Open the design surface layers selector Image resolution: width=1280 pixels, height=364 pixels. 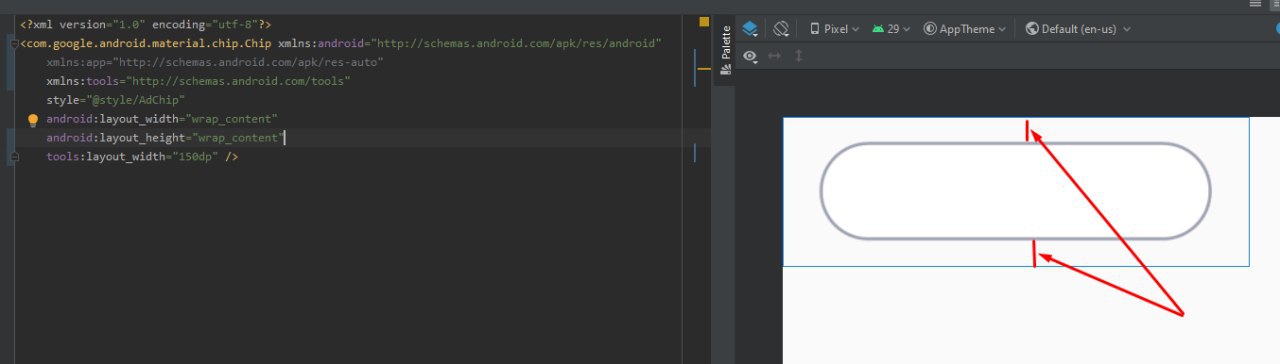pos(751,29)
